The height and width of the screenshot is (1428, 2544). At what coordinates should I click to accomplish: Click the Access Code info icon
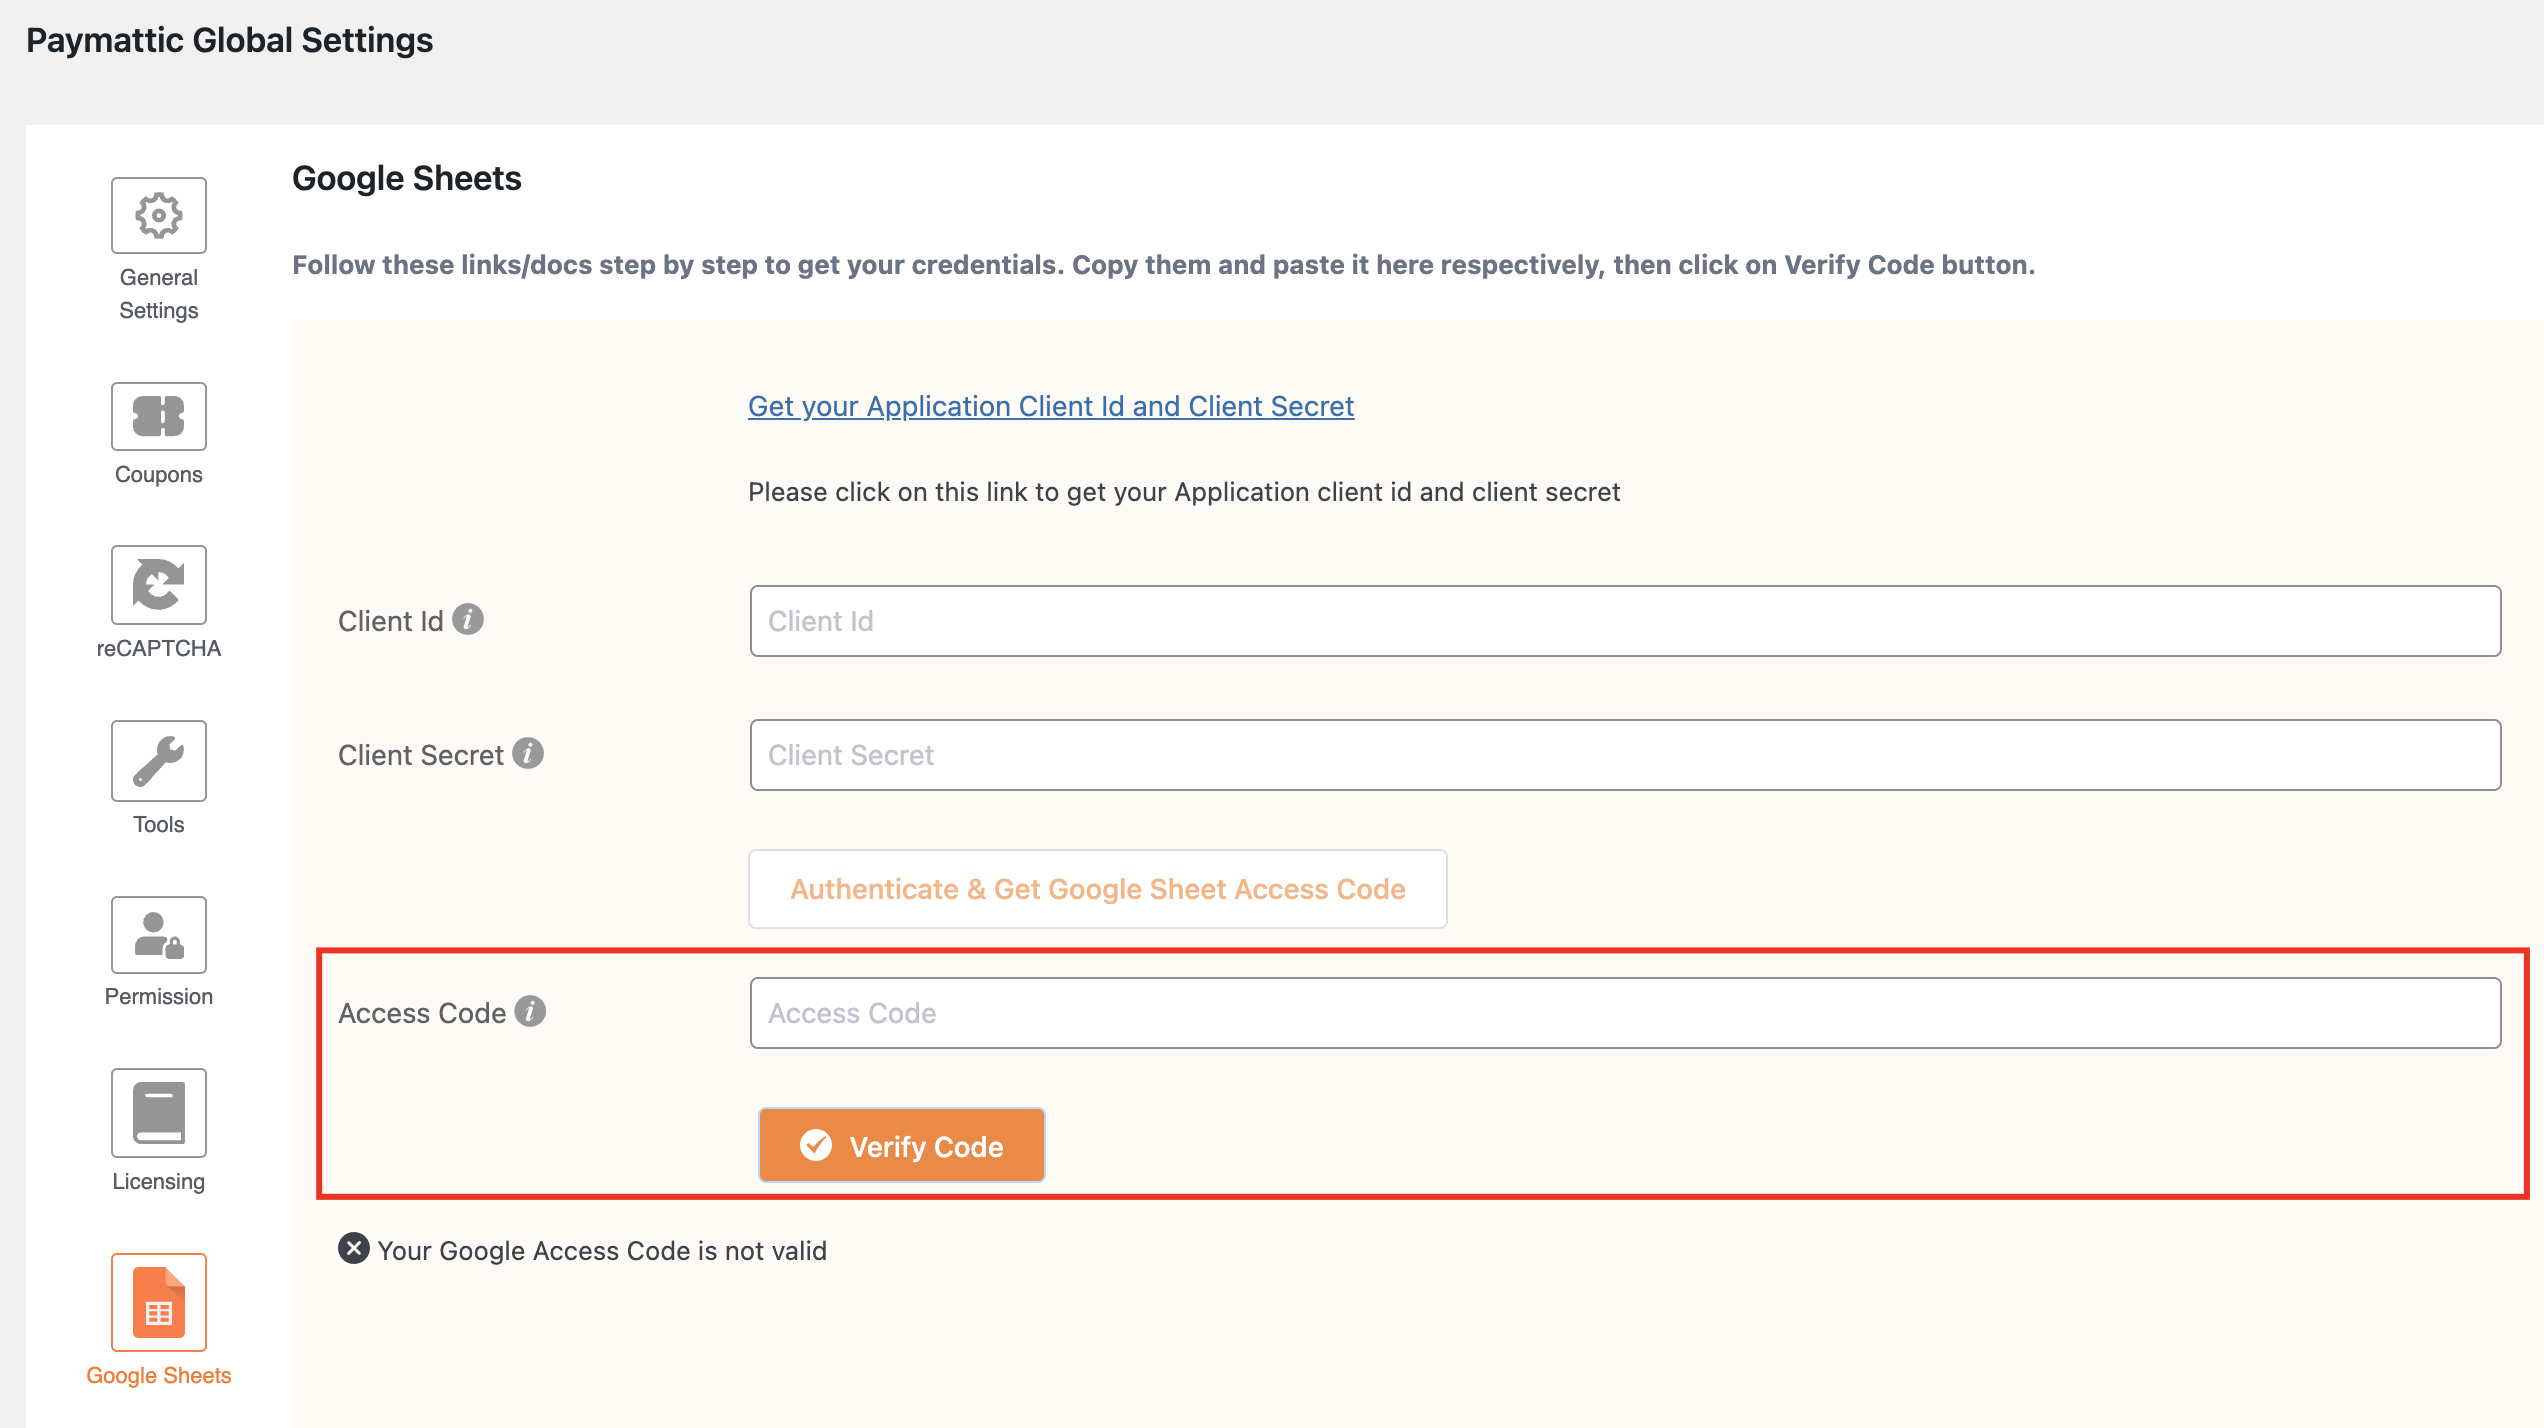pyautogui.click(x=530, y=1011)
